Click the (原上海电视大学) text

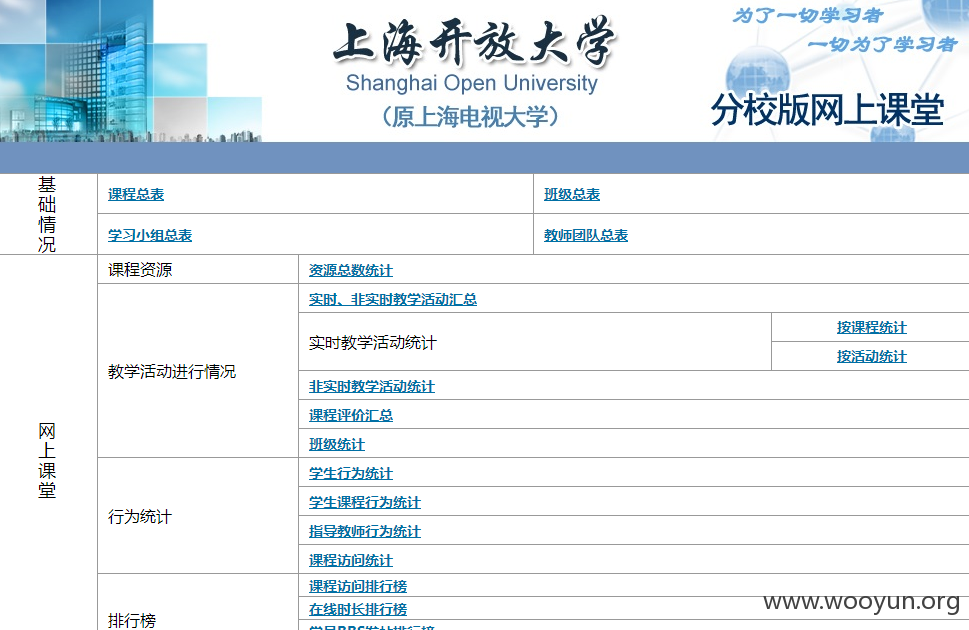point(470,117)
